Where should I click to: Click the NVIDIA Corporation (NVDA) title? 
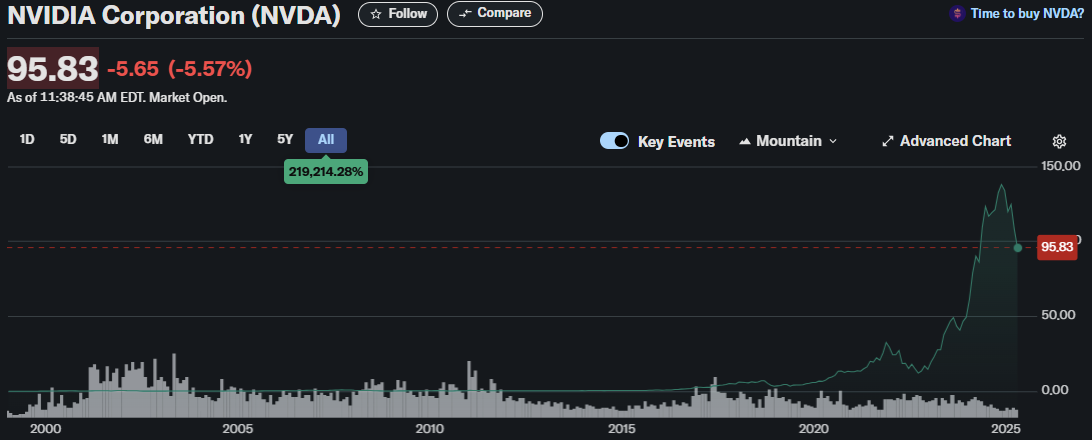(174, 15)
